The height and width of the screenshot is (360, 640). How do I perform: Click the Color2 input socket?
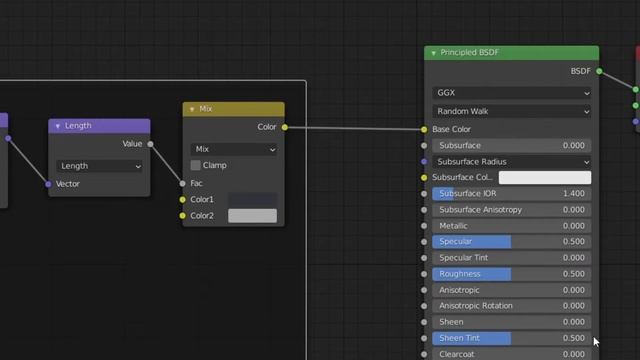coord(182,216)
